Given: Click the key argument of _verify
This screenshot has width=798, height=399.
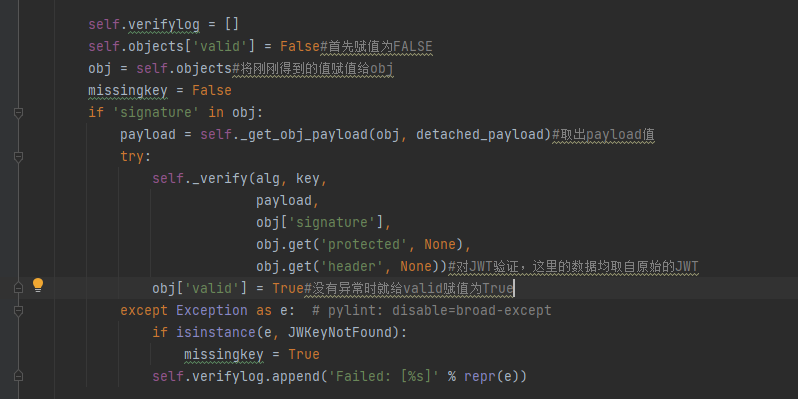Looking at the screenshot, I should coord(307,179).
